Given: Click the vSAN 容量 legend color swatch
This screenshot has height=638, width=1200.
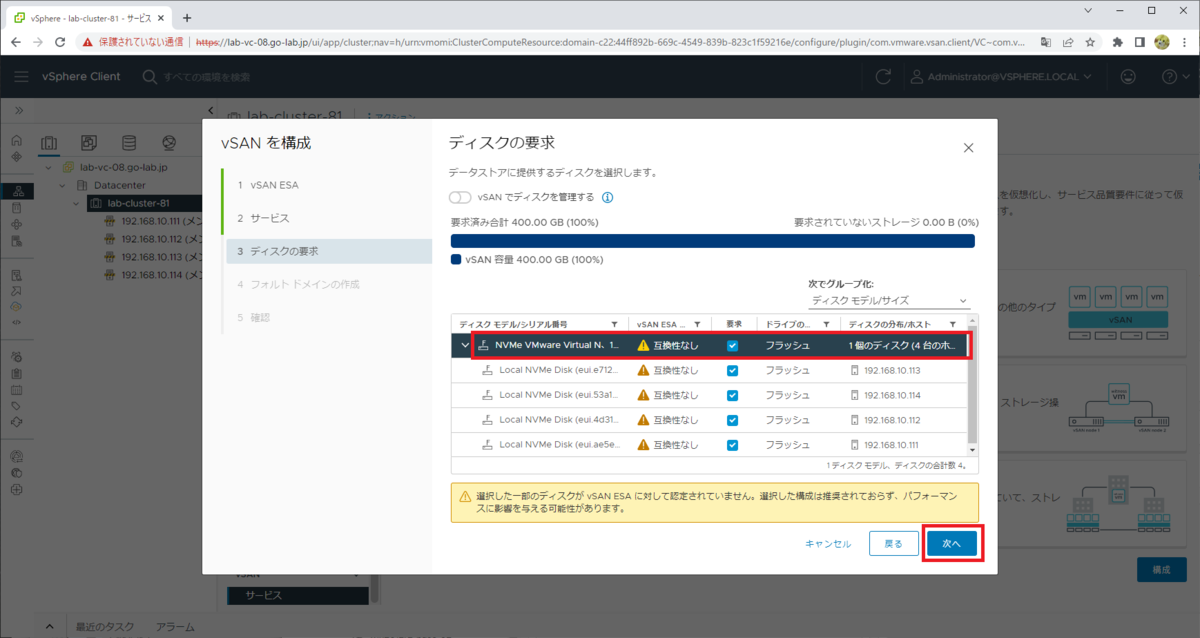Looking at the screenshot, I should [456, 259].
